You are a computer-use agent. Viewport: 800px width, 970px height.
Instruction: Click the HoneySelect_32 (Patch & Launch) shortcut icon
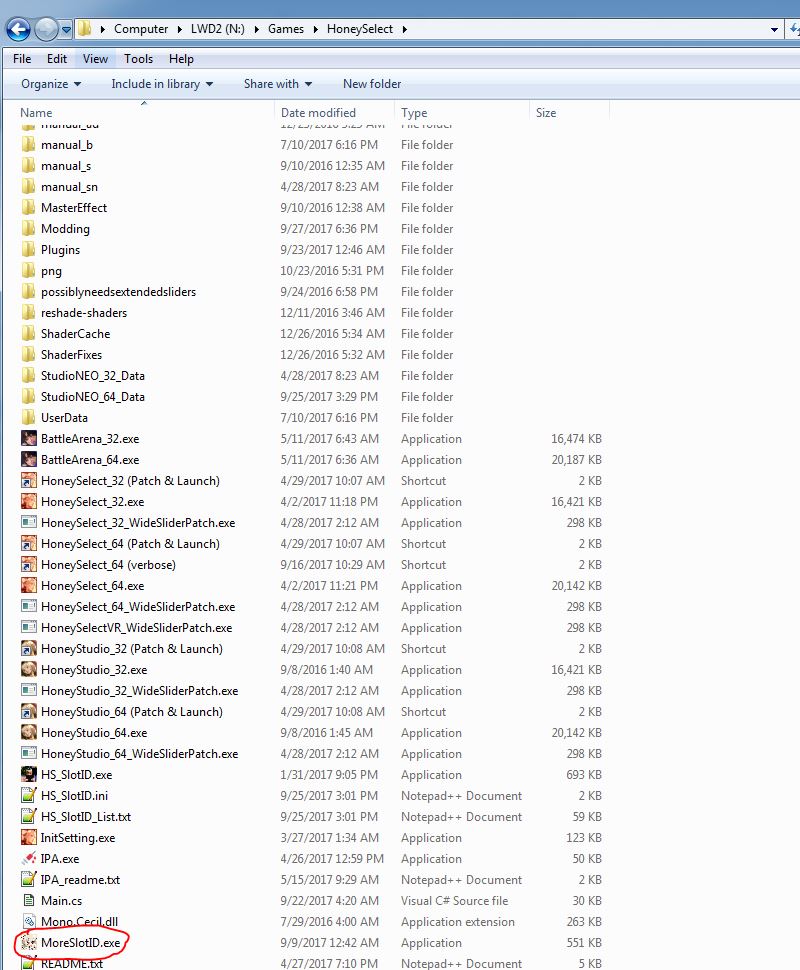pos(28,481)
